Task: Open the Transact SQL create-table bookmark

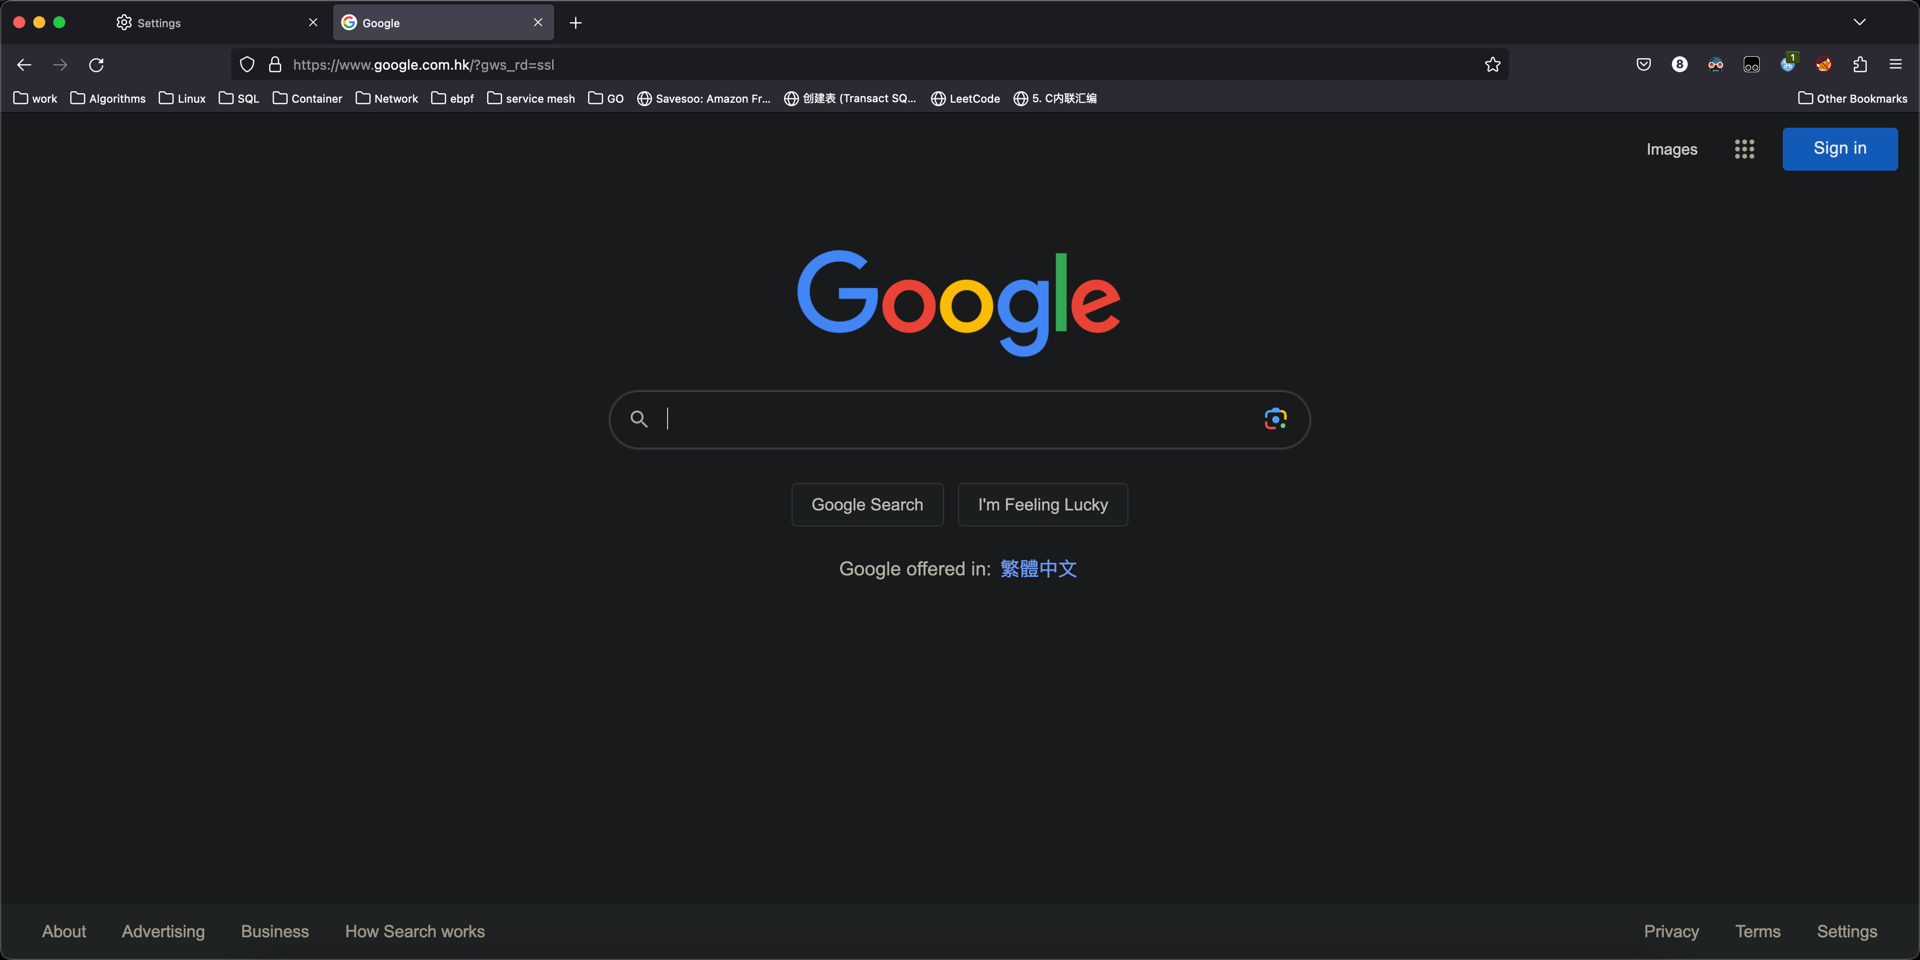Action: pyautogui.click(x=850, y=98)
